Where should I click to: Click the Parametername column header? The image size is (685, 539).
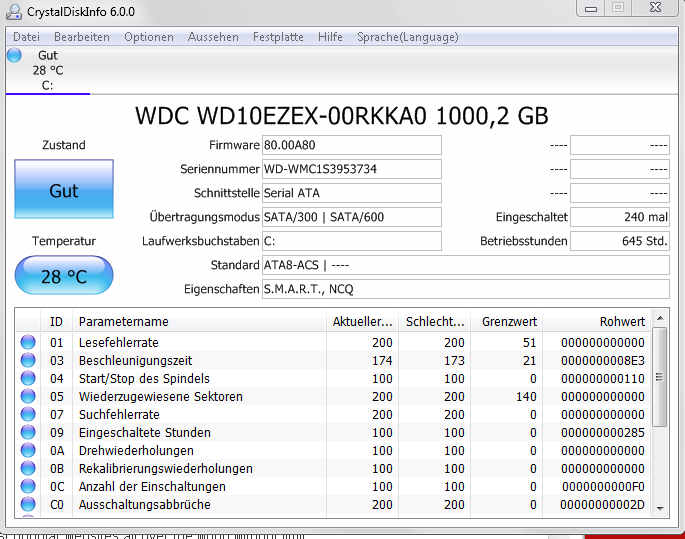pyautogui.click(x=199, y=322)
